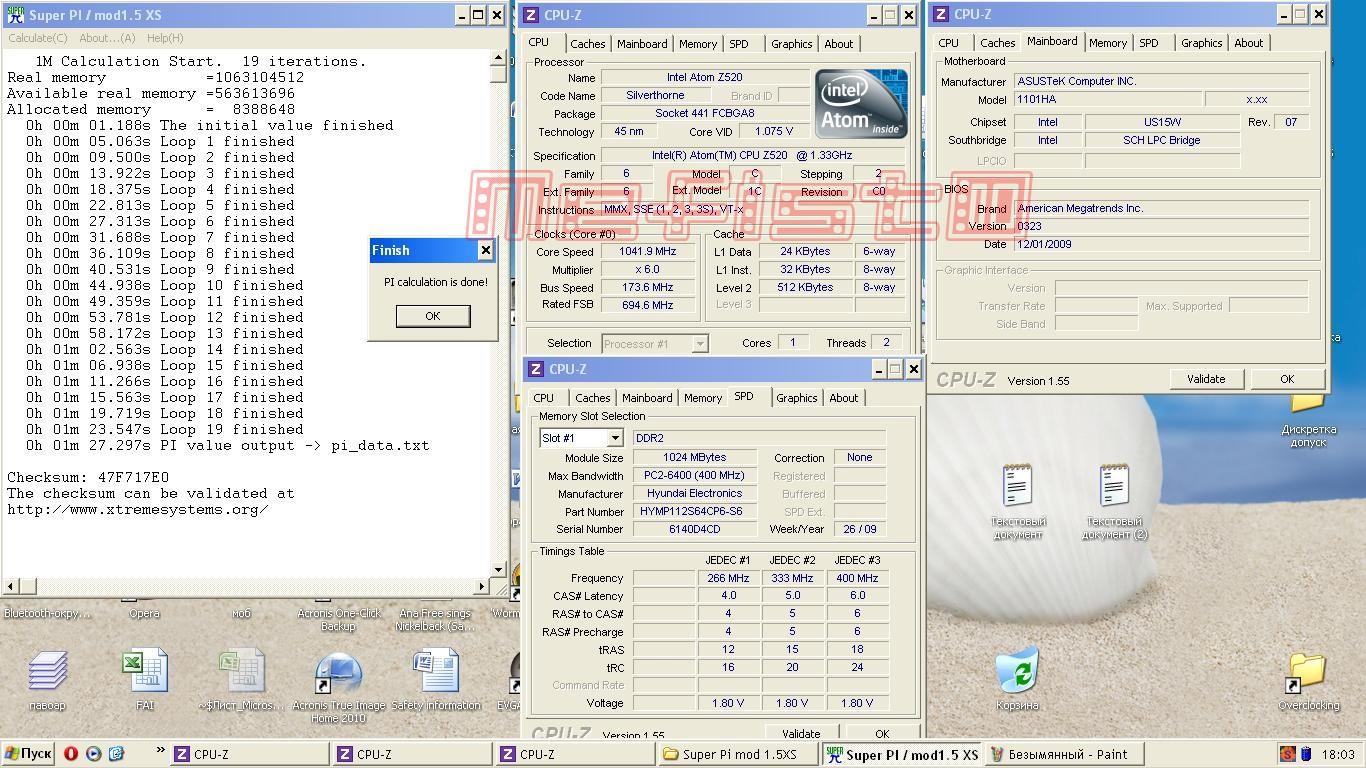Click the third quick launch icon beside the media player

(116, 754)
